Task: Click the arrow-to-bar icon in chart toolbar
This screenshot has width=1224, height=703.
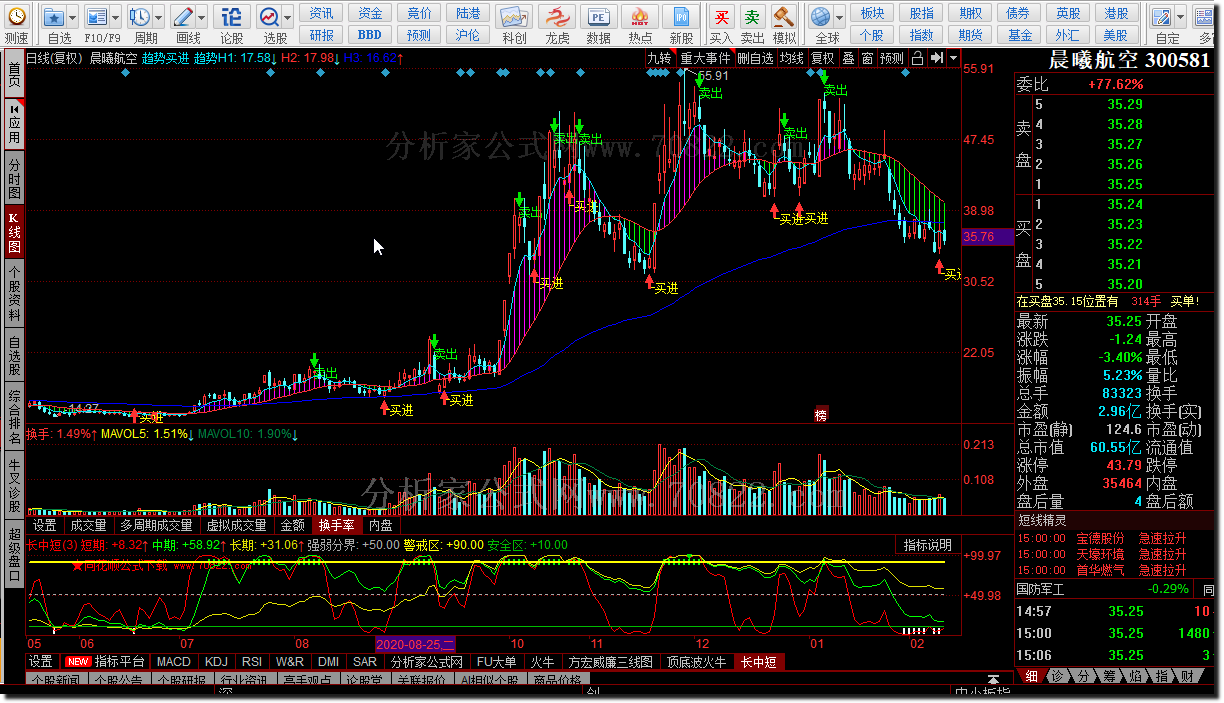Action: pyautogui.click(x=936, y=59)
